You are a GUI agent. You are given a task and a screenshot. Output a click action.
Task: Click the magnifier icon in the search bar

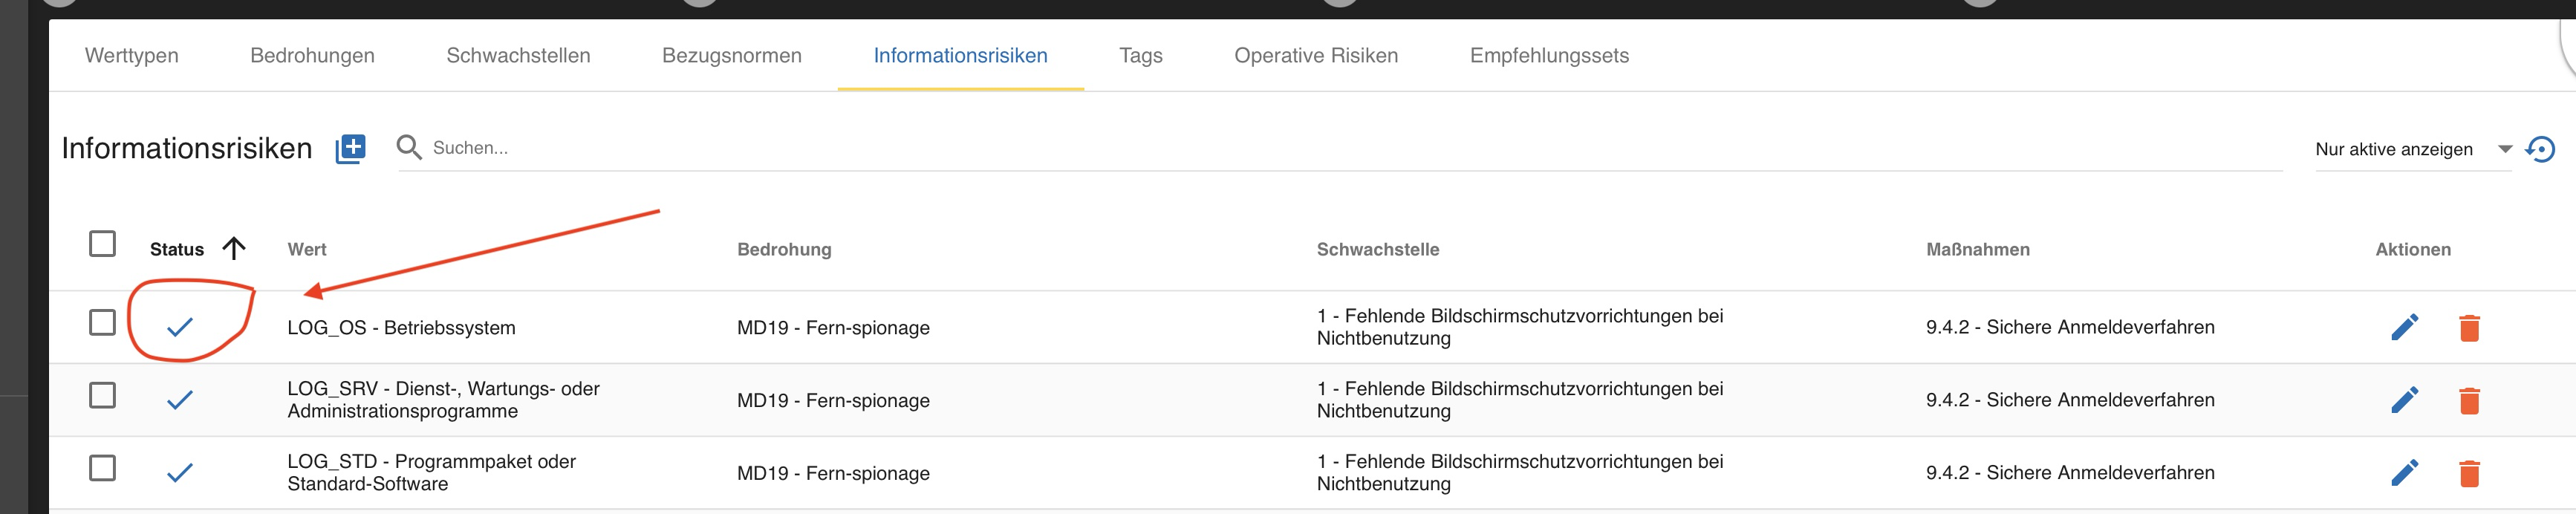409,147
